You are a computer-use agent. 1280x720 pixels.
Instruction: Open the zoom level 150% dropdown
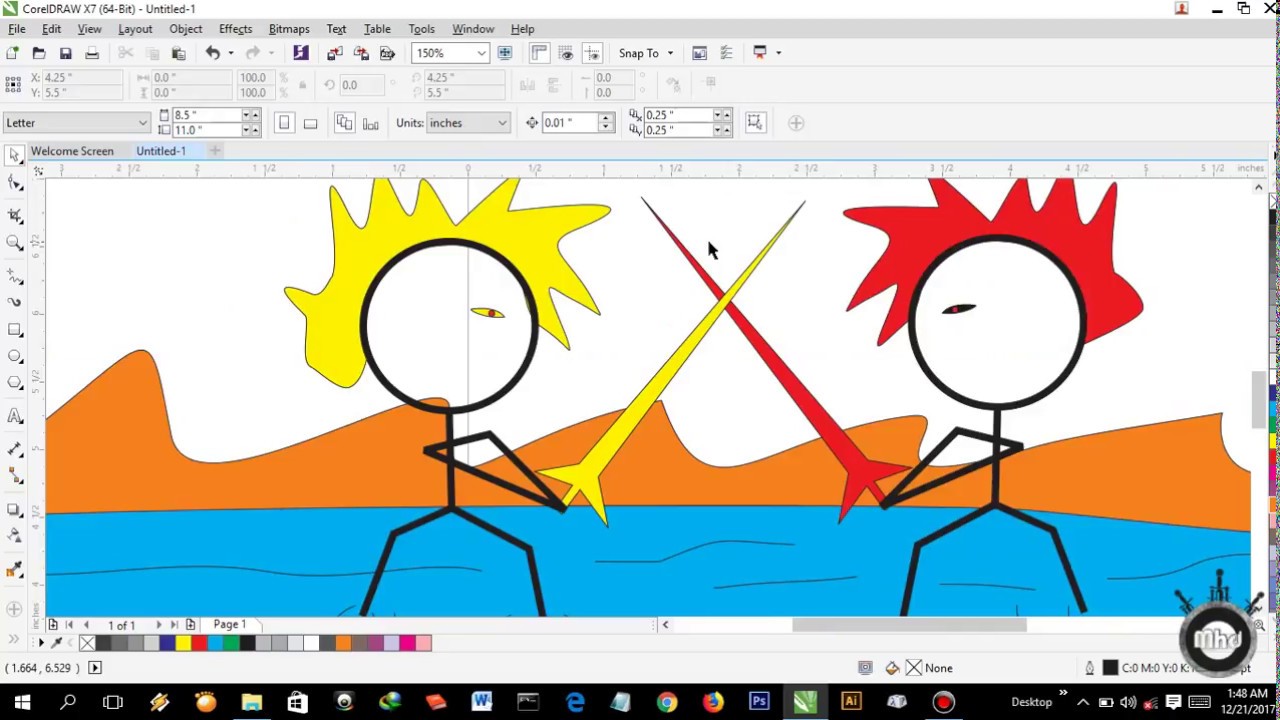click(x=481, y=53)
